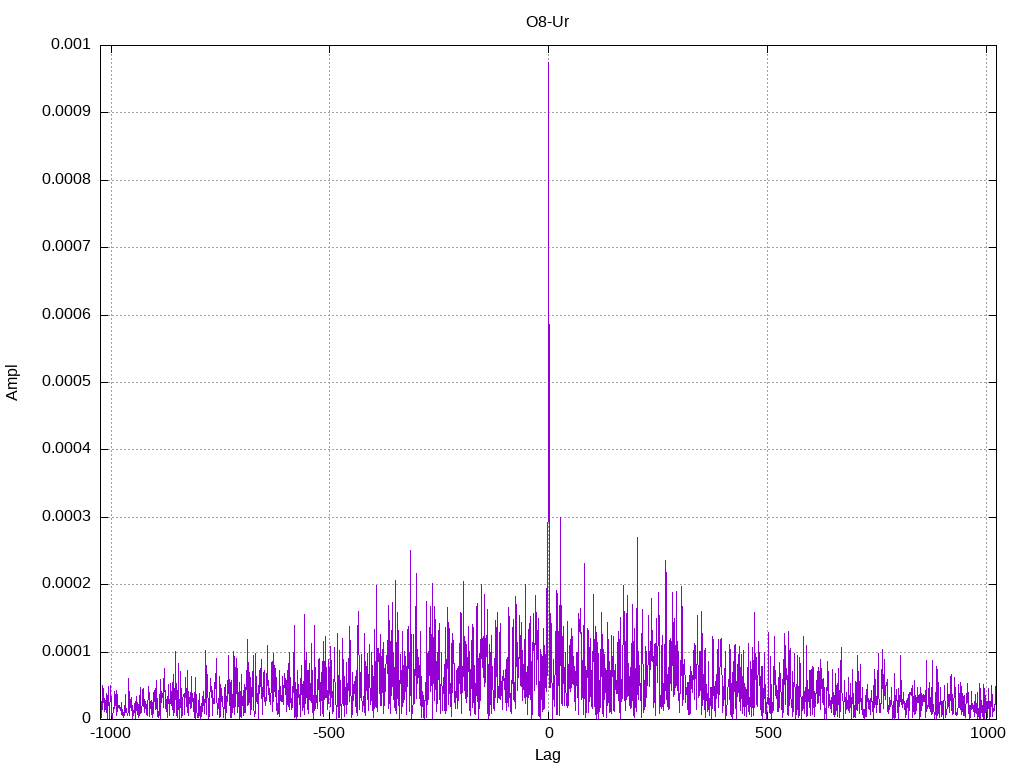Click the 500 x-axis tick label

768,733
